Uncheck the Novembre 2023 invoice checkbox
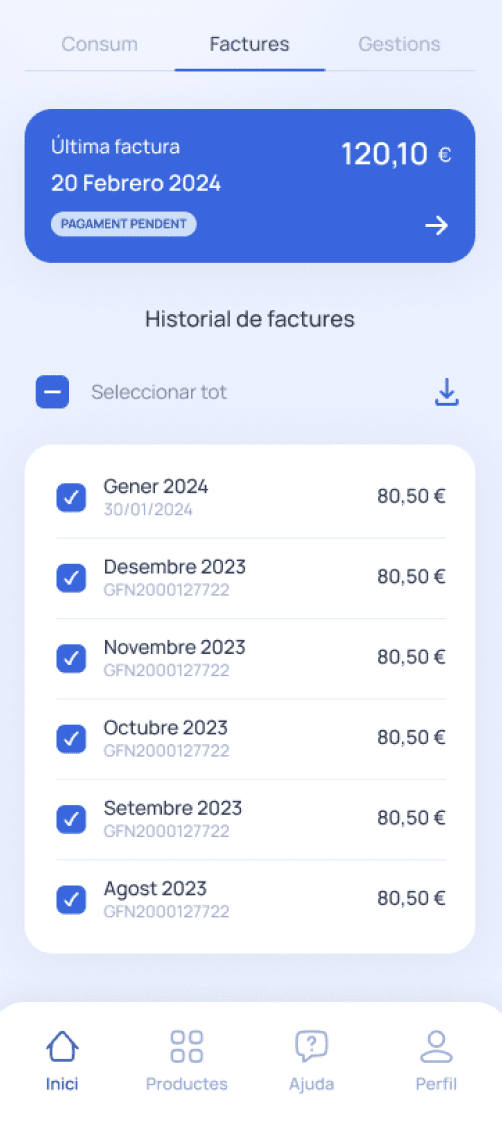 [x=71, y=658]
